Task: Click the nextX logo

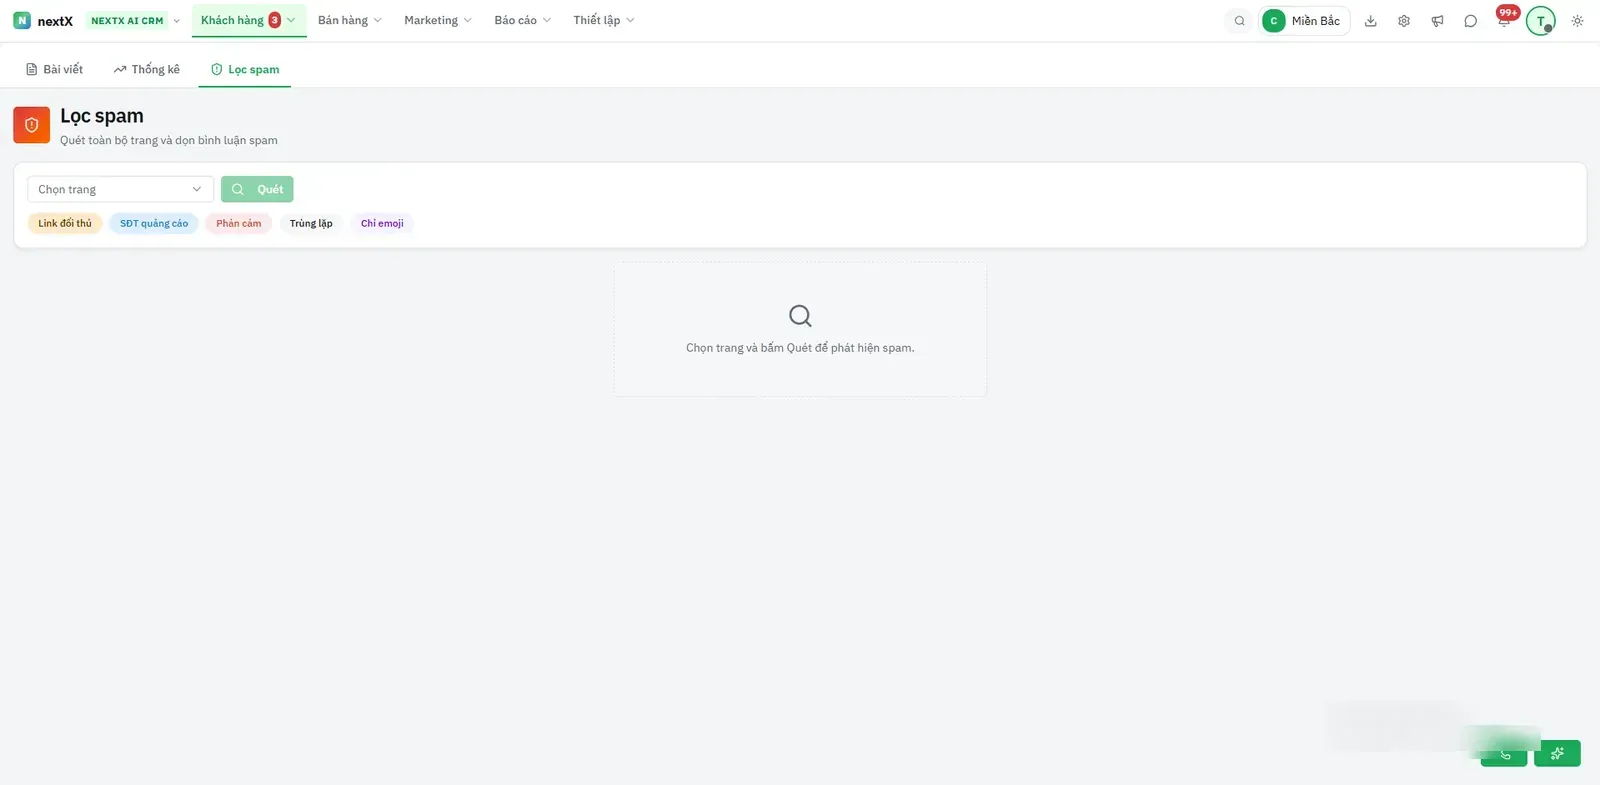Action: 43,20
